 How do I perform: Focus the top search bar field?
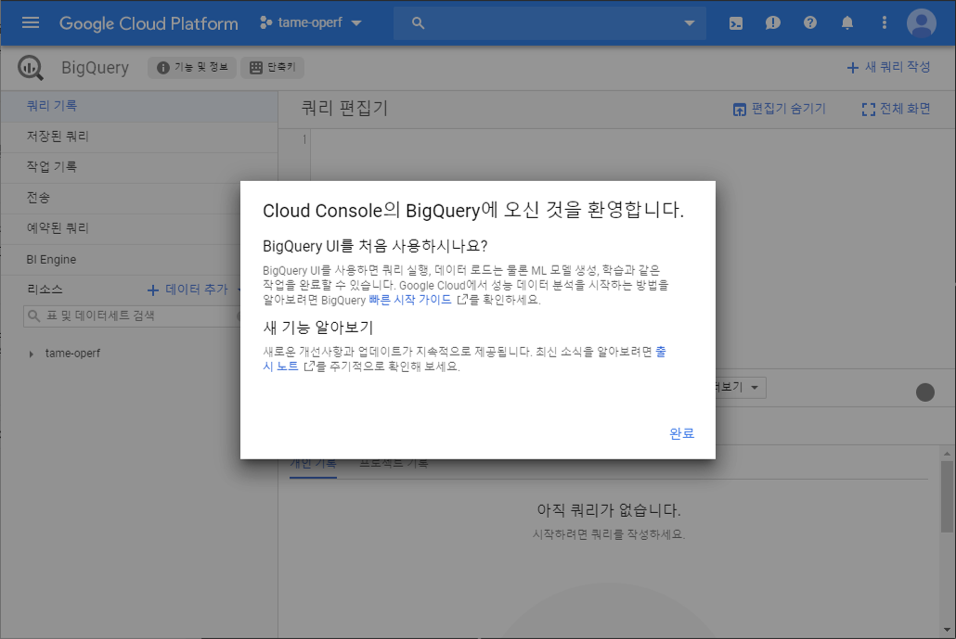549,23
